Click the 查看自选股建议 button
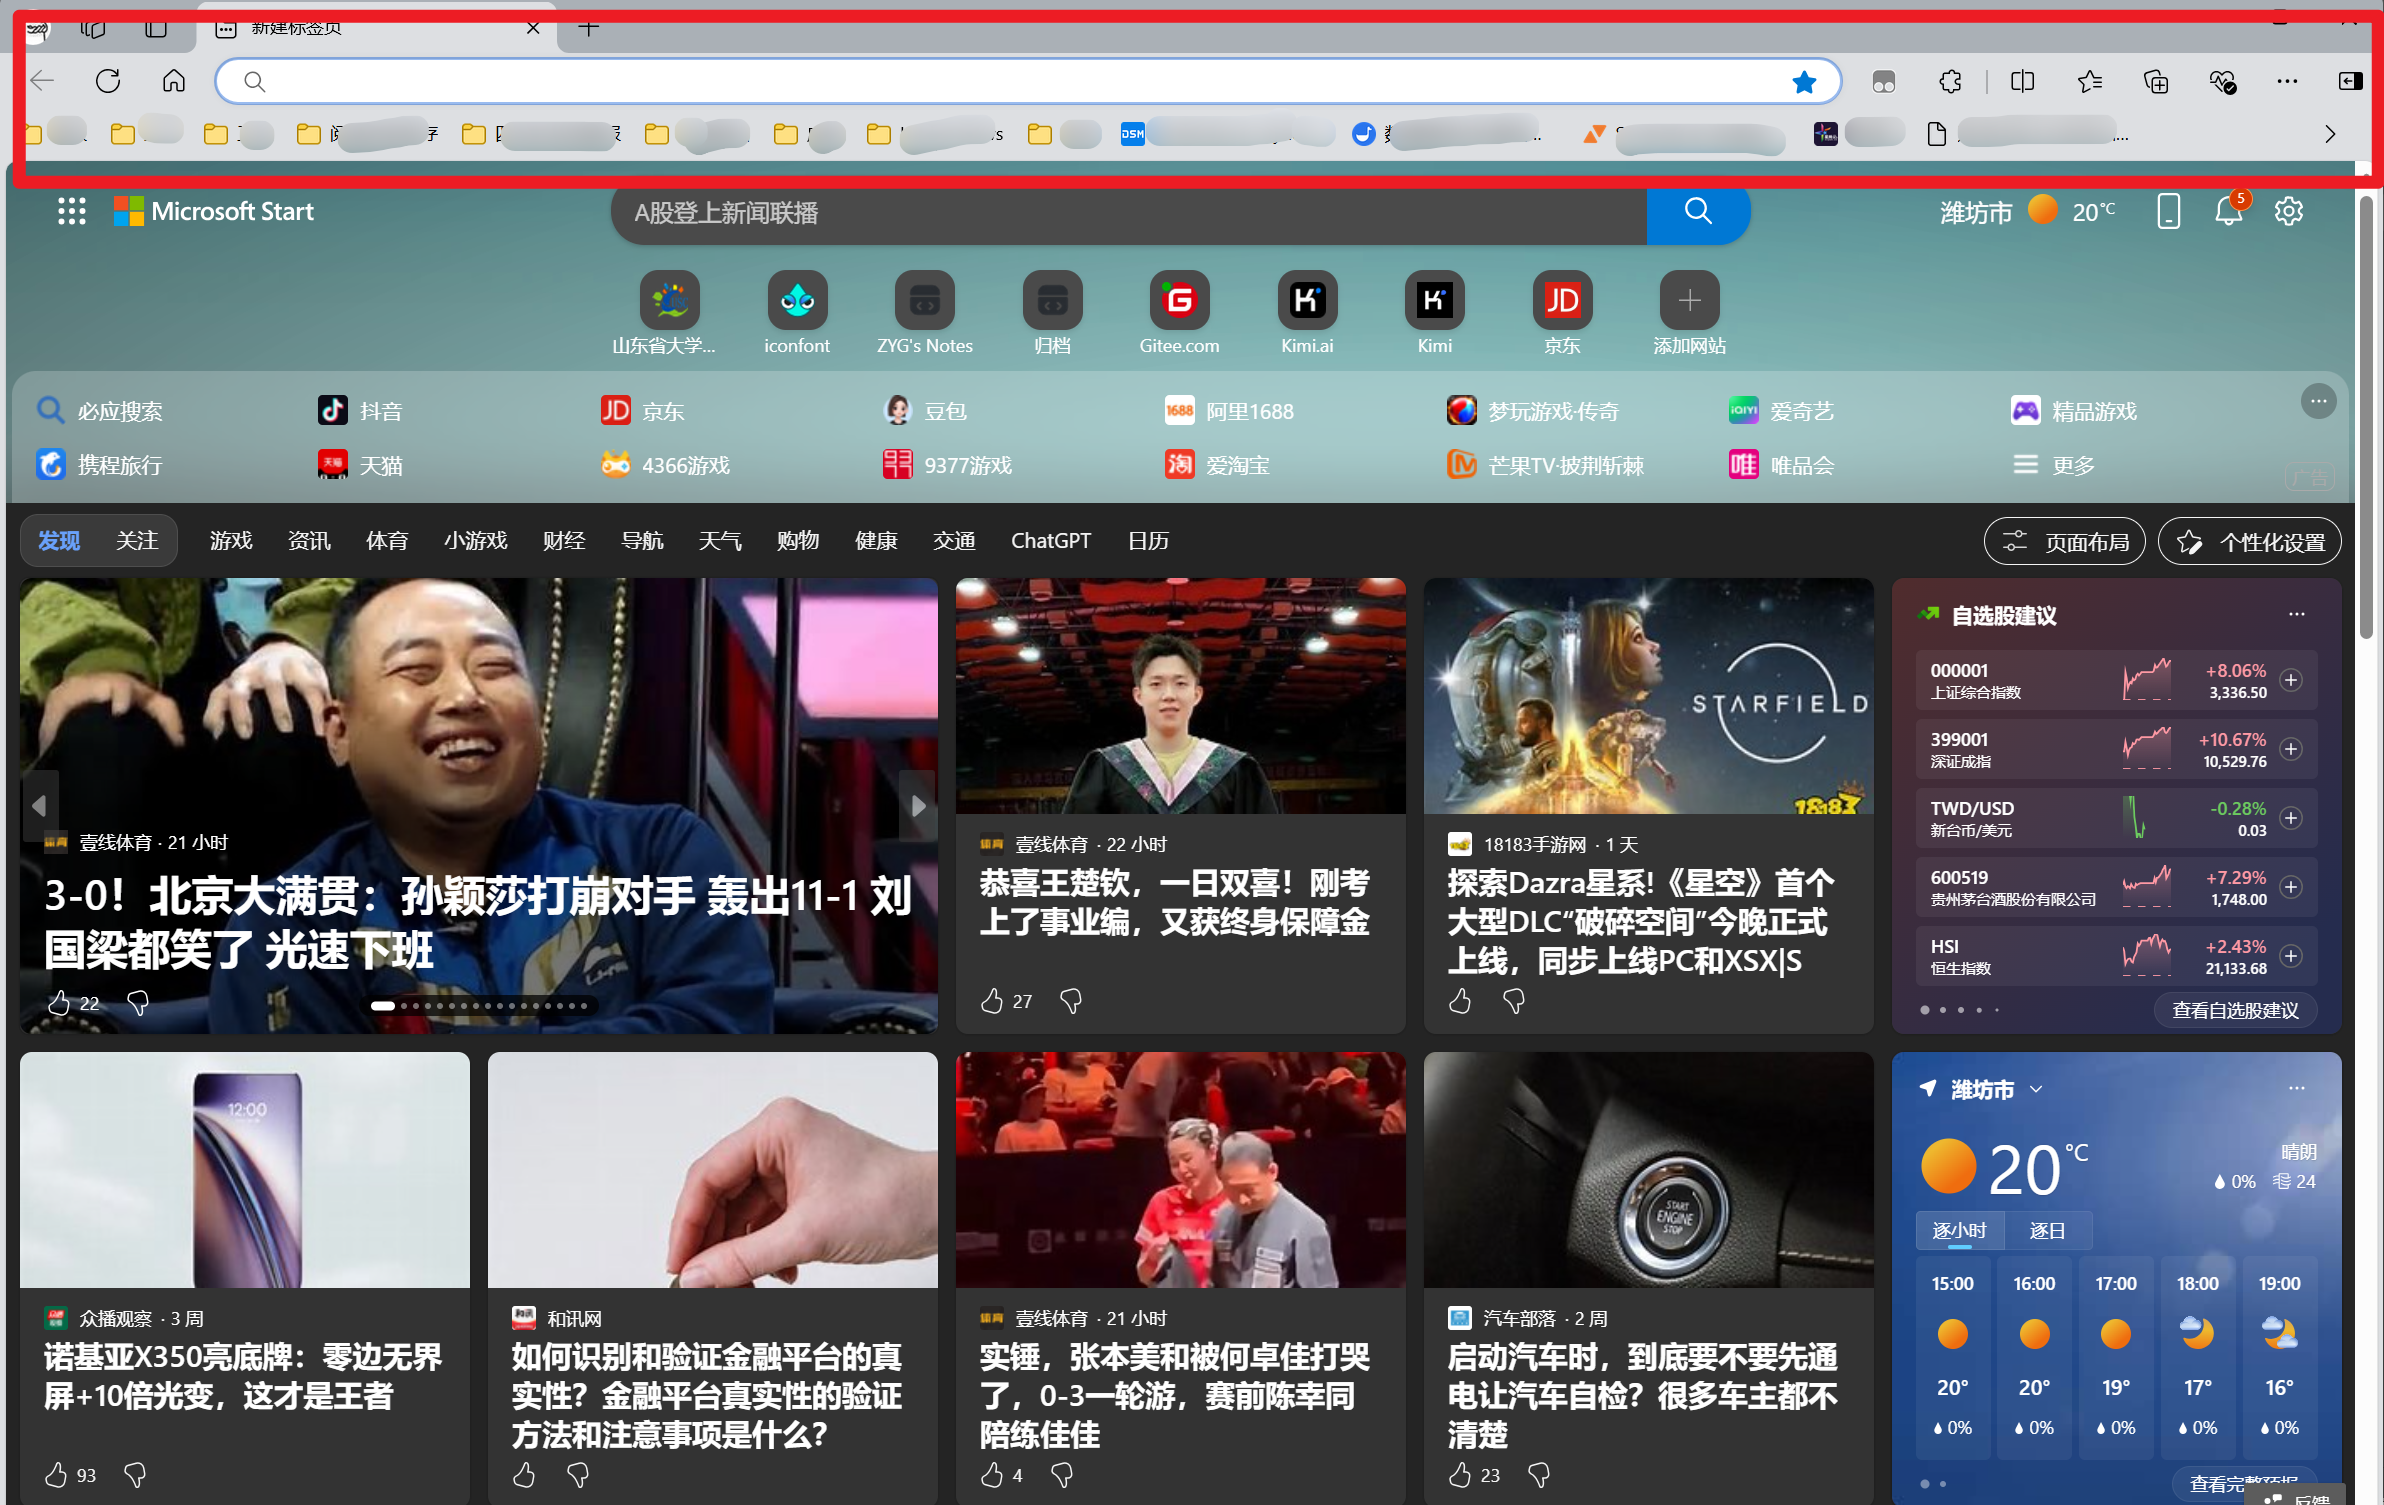 [2235, 1010]
